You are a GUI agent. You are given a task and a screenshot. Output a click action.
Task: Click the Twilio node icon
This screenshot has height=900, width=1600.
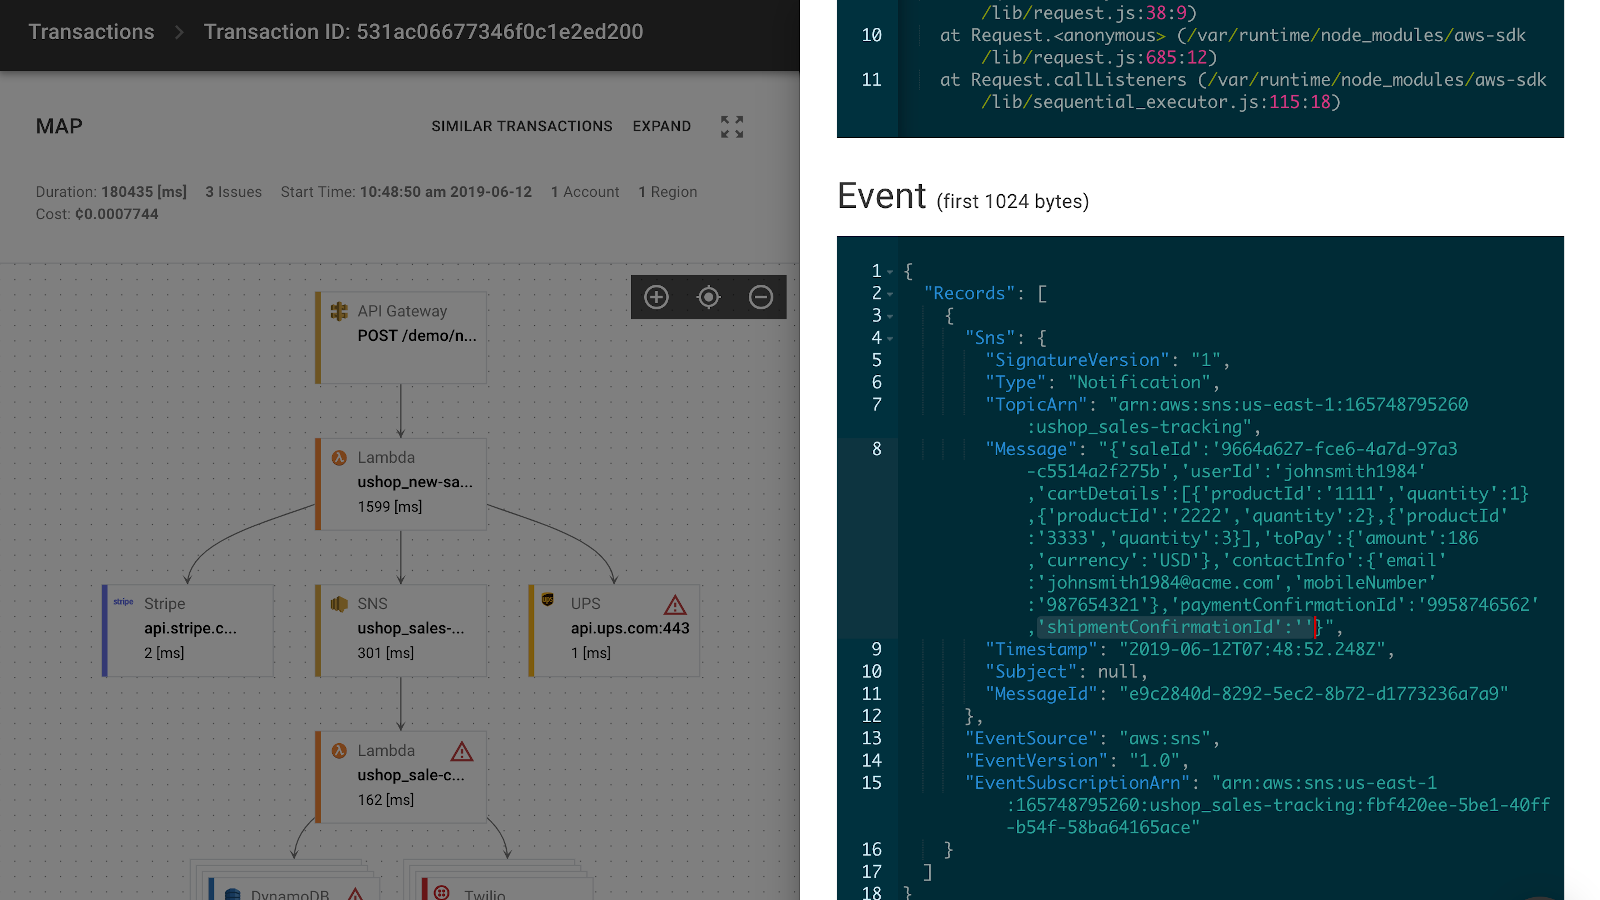pos(442,892)
